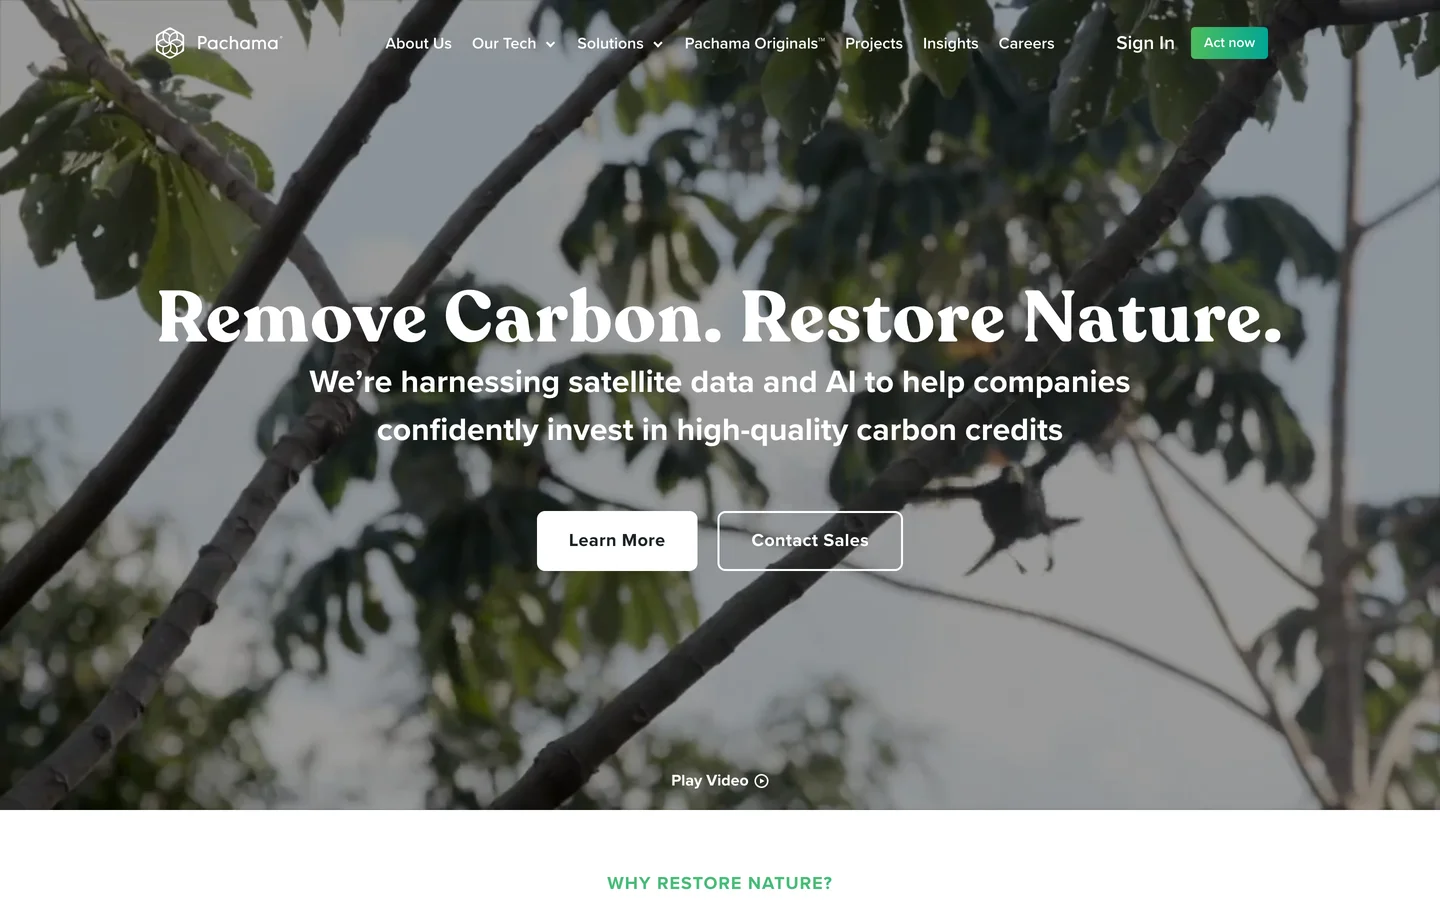The width and height of the screenshot is (1440, 900).
Task: Open the Projects nav link
Action: point(874,43)
